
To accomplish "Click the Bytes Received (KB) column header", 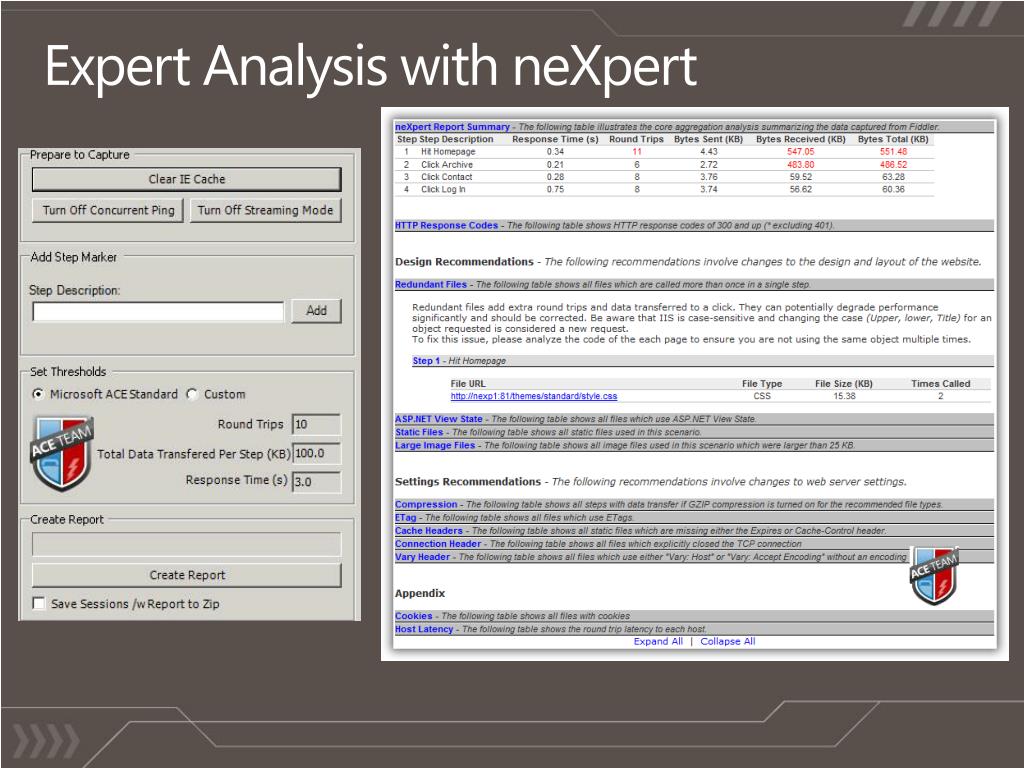I will coord(801,139).
